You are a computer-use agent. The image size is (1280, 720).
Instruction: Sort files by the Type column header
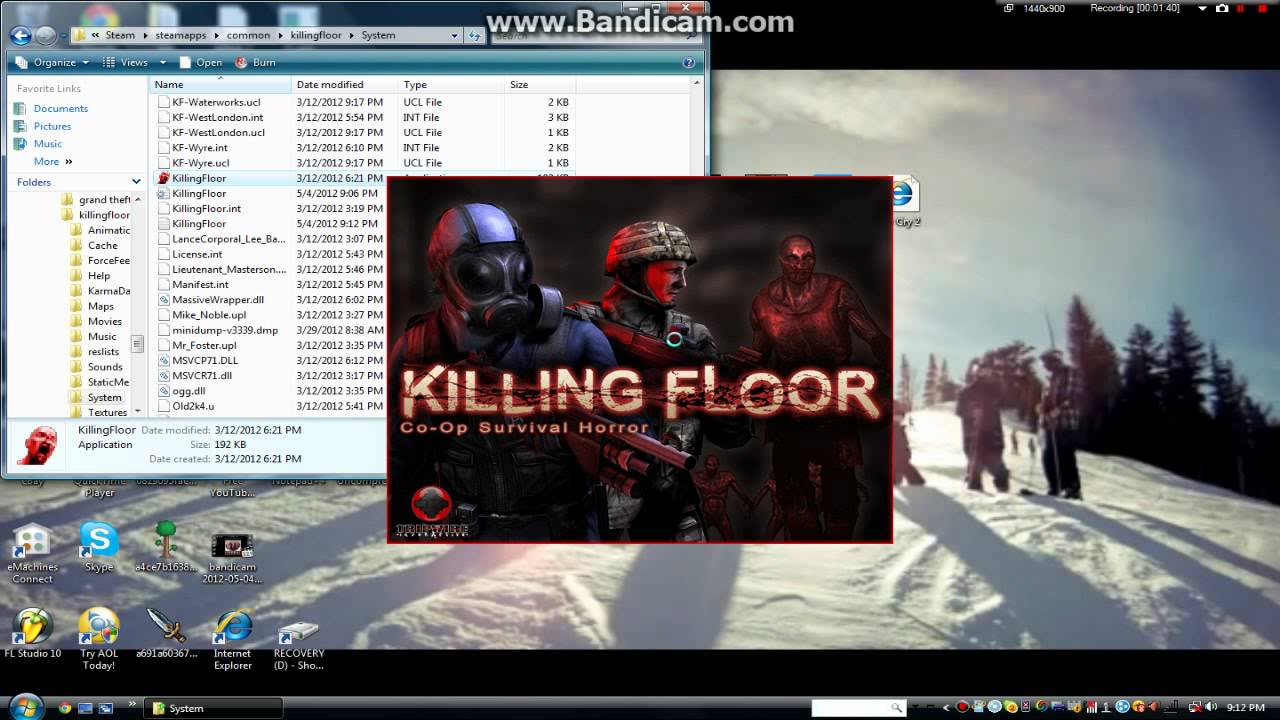pyautogui.click(x=452, y=85)
